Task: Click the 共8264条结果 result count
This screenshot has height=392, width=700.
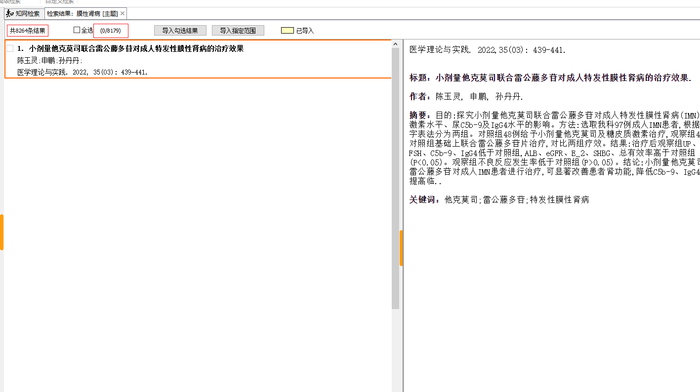Action: click(x=28, y=30)
